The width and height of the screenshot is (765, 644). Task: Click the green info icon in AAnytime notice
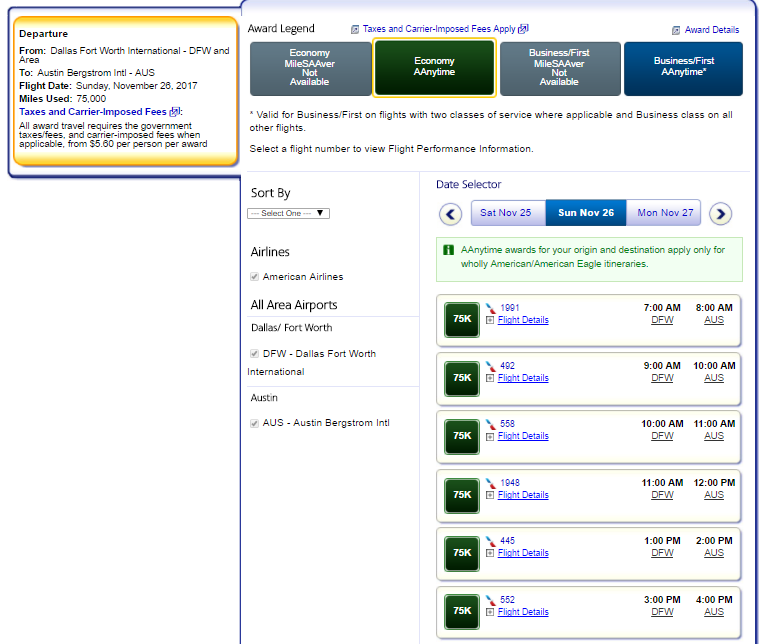point(447,250)
